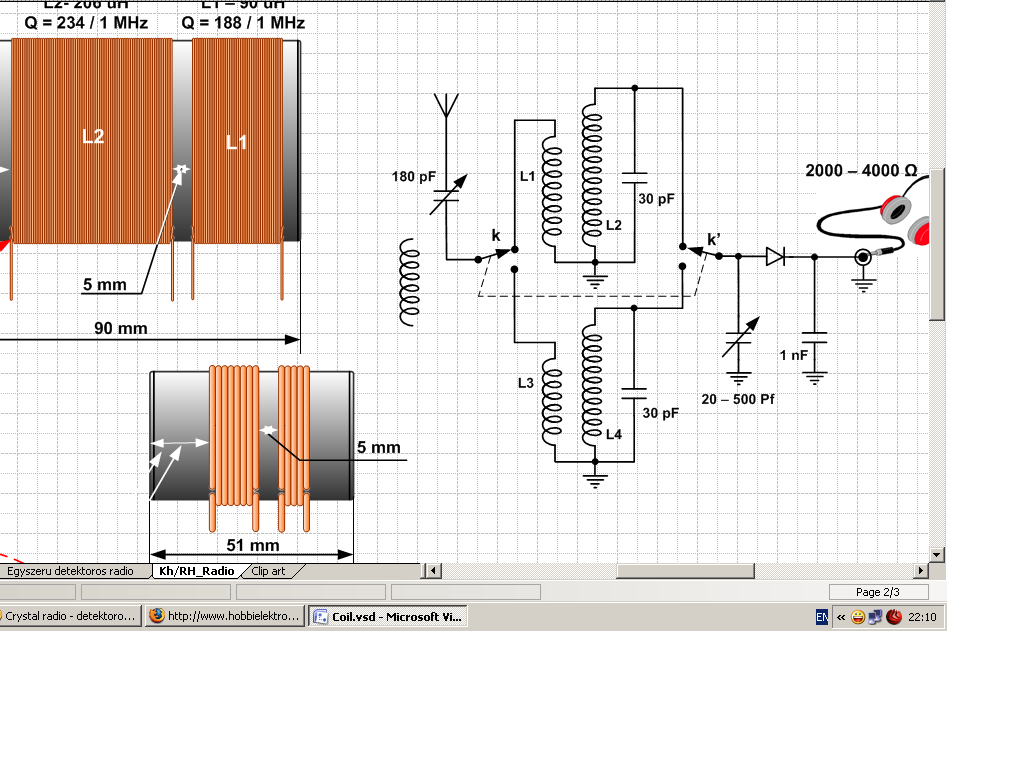This screenshot has width=1024, height=768.
Task: Click the 30 pF label beside L2
Action: pos(656,199)
